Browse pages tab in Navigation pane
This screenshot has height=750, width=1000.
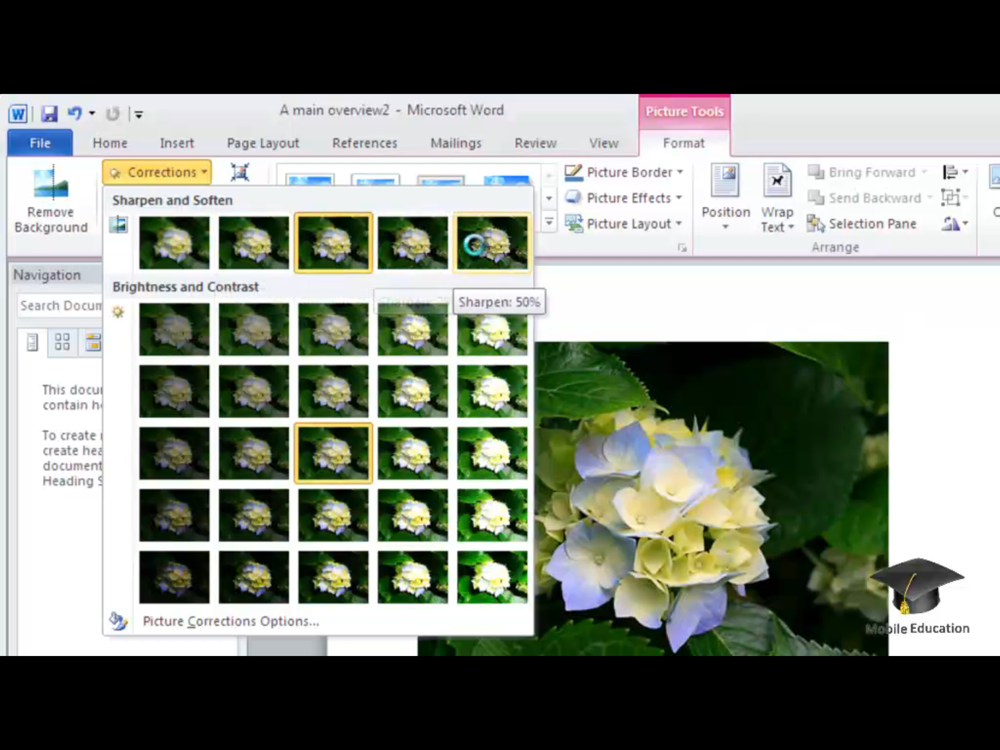pyautogui.click(x=62, y=342)
